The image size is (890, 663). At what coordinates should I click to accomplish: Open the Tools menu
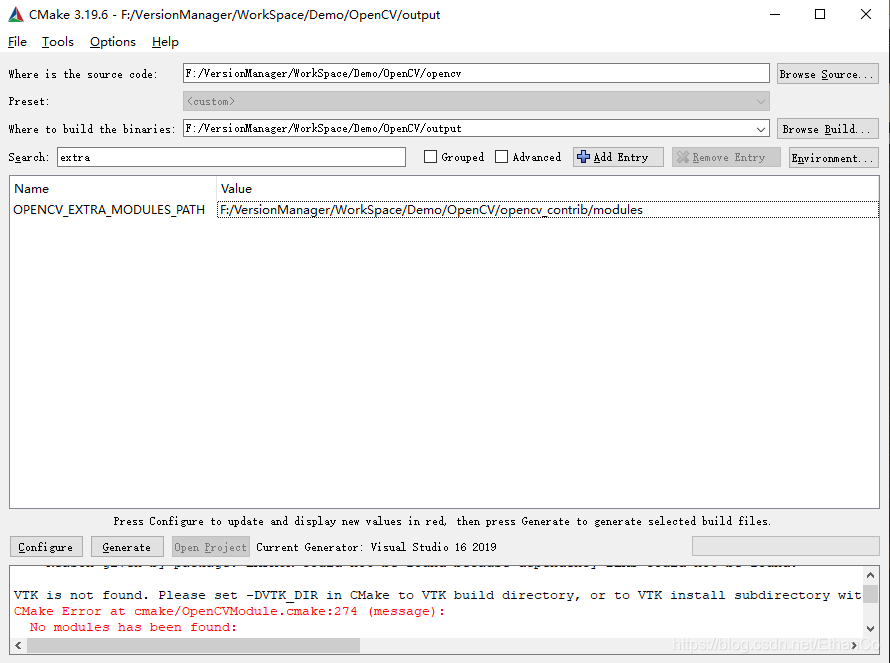tap(57, 42)
